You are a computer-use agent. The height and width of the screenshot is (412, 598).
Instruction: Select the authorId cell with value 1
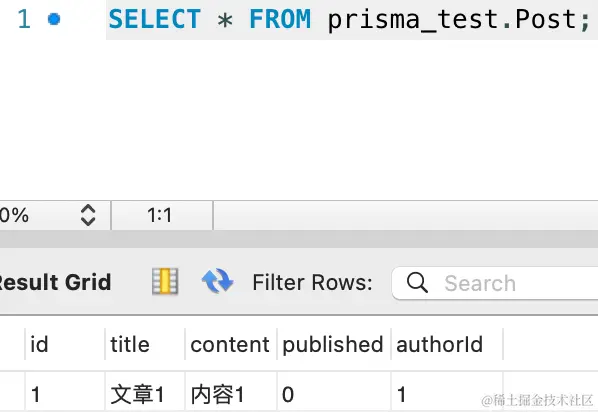(x=447, y=394)
